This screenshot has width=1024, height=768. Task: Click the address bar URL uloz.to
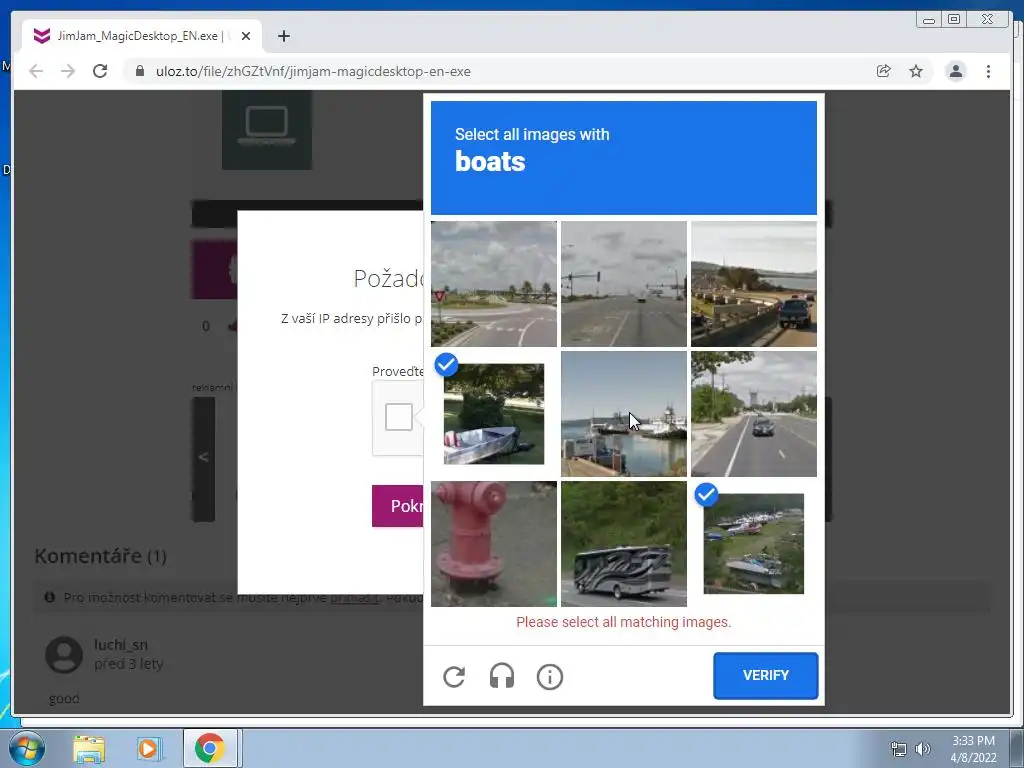313,71
